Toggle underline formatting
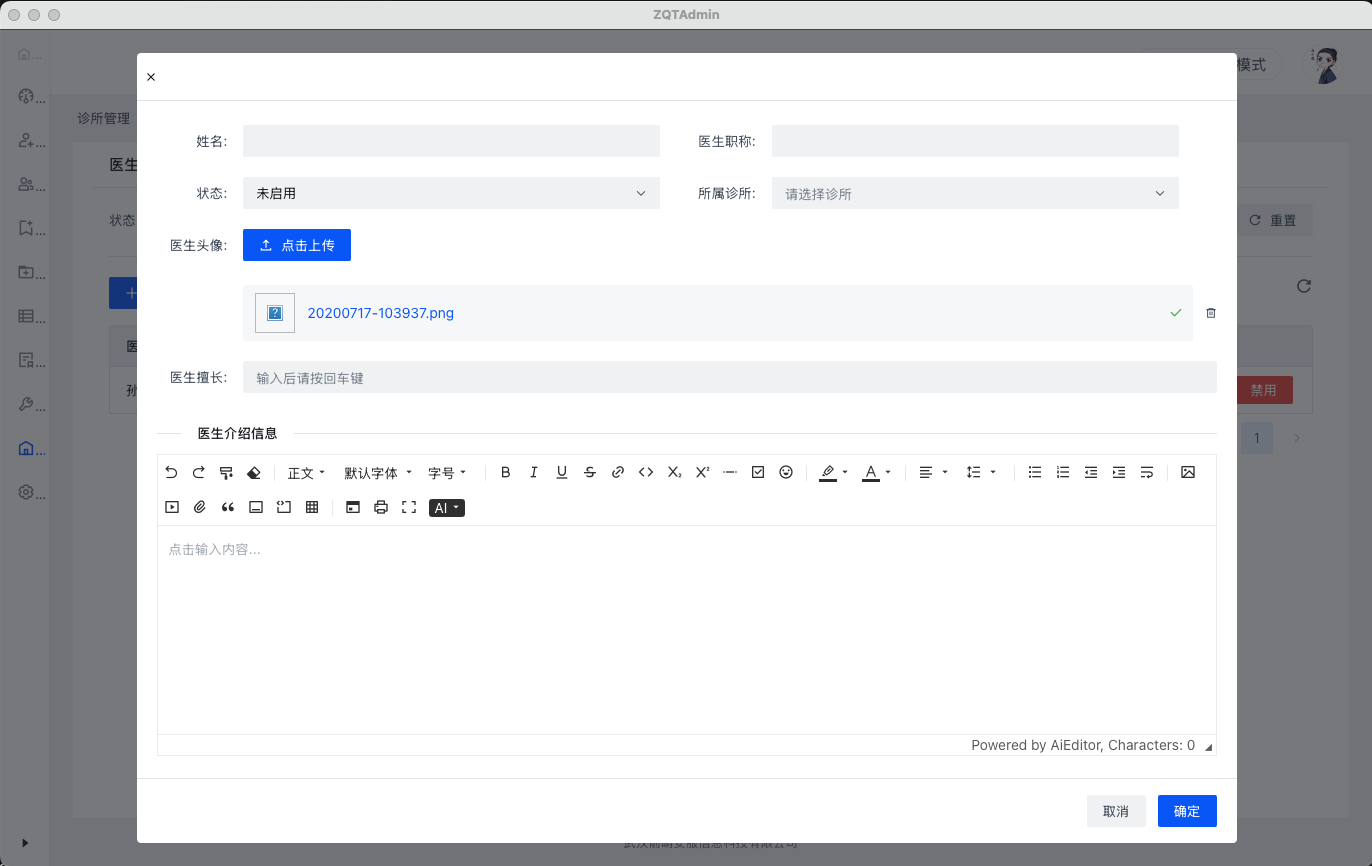The height and width of the screenshot is (866, 1372). (x=562, y=472)
